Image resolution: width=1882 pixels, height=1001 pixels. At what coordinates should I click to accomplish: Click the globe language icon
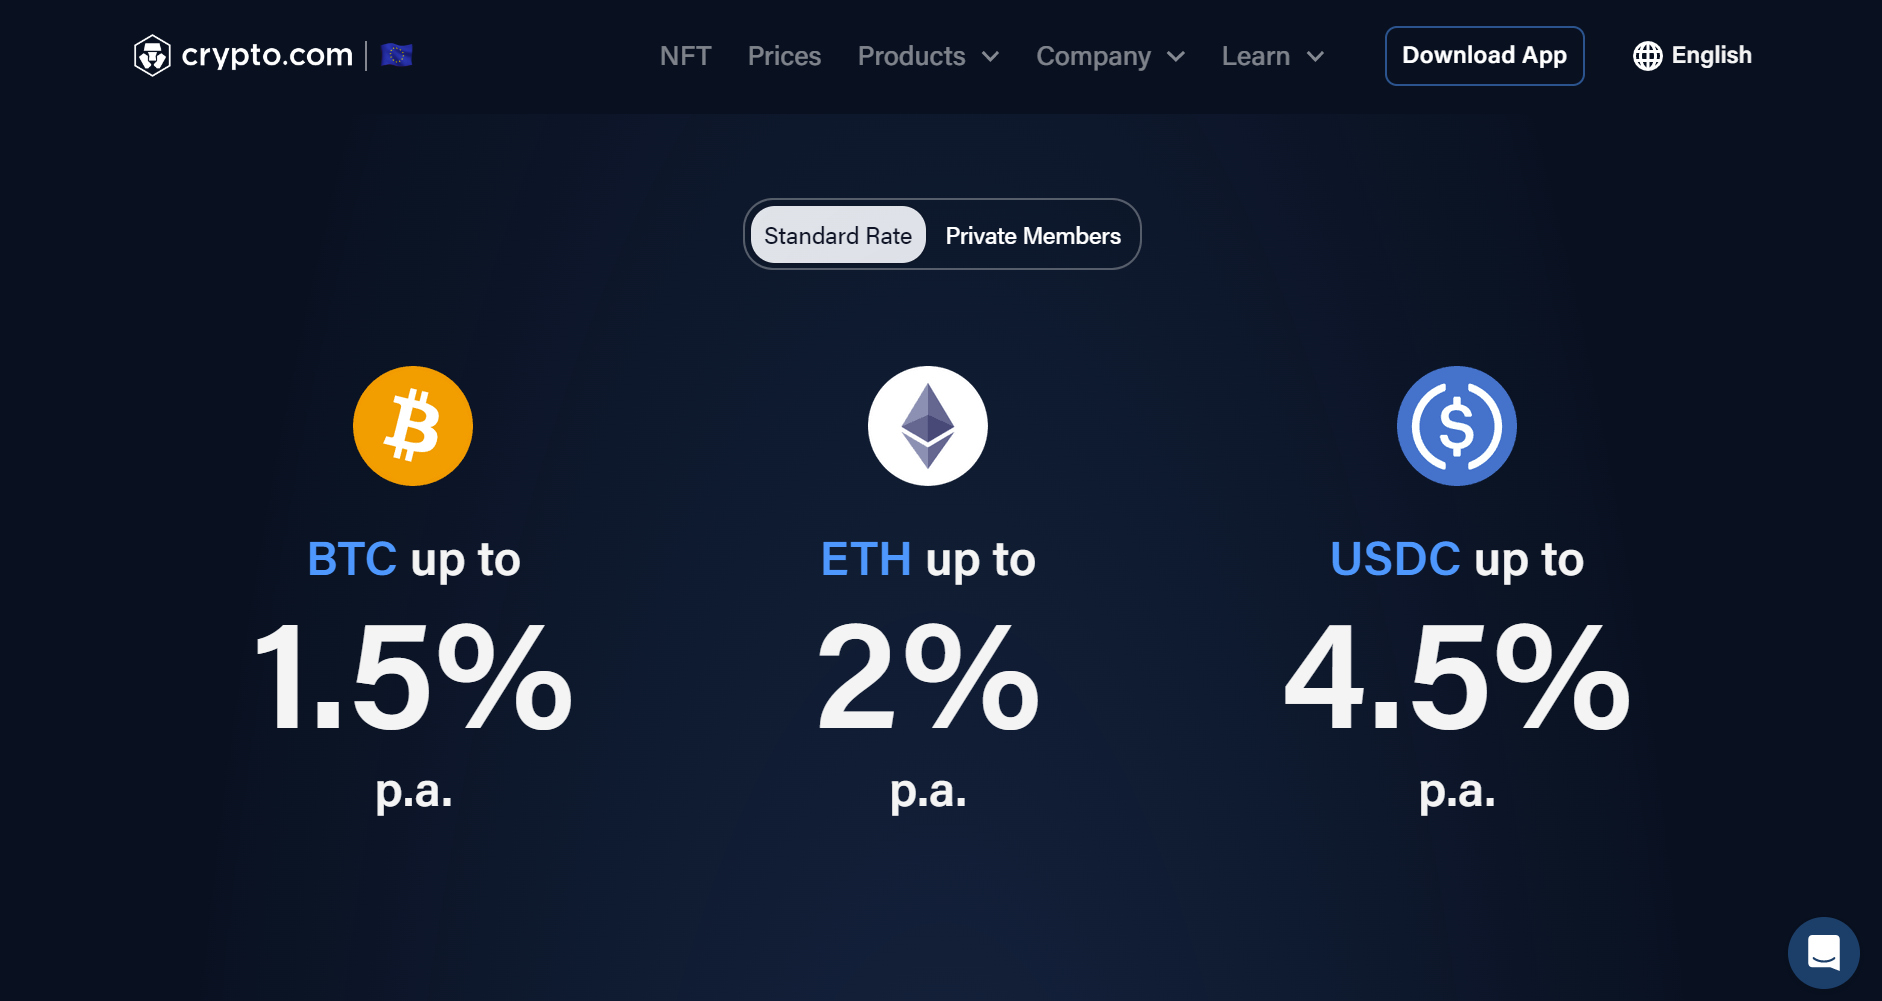[x=1647, y=56]
